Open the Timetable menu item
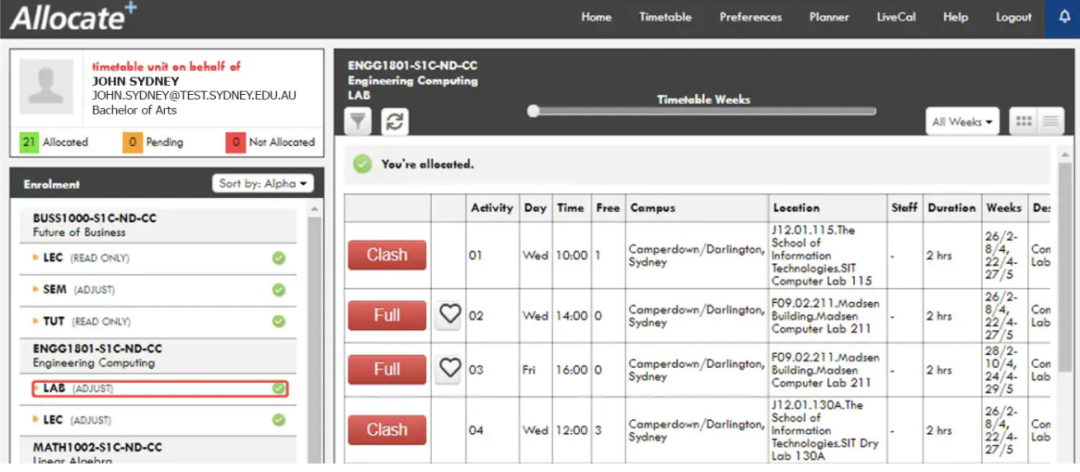Screen dimensions: 1080x472 [665, 18]
